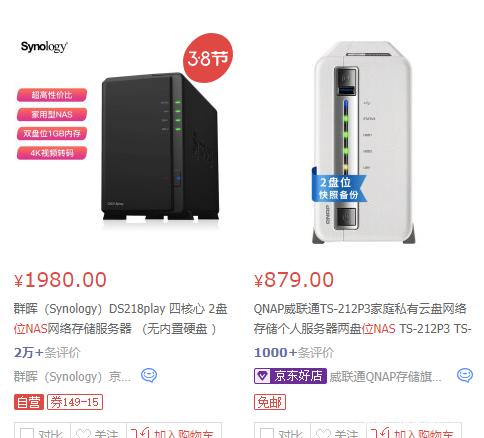Open the Synology DS218play product title
This screenshot has width=484, height=438.
click(121, 319)
